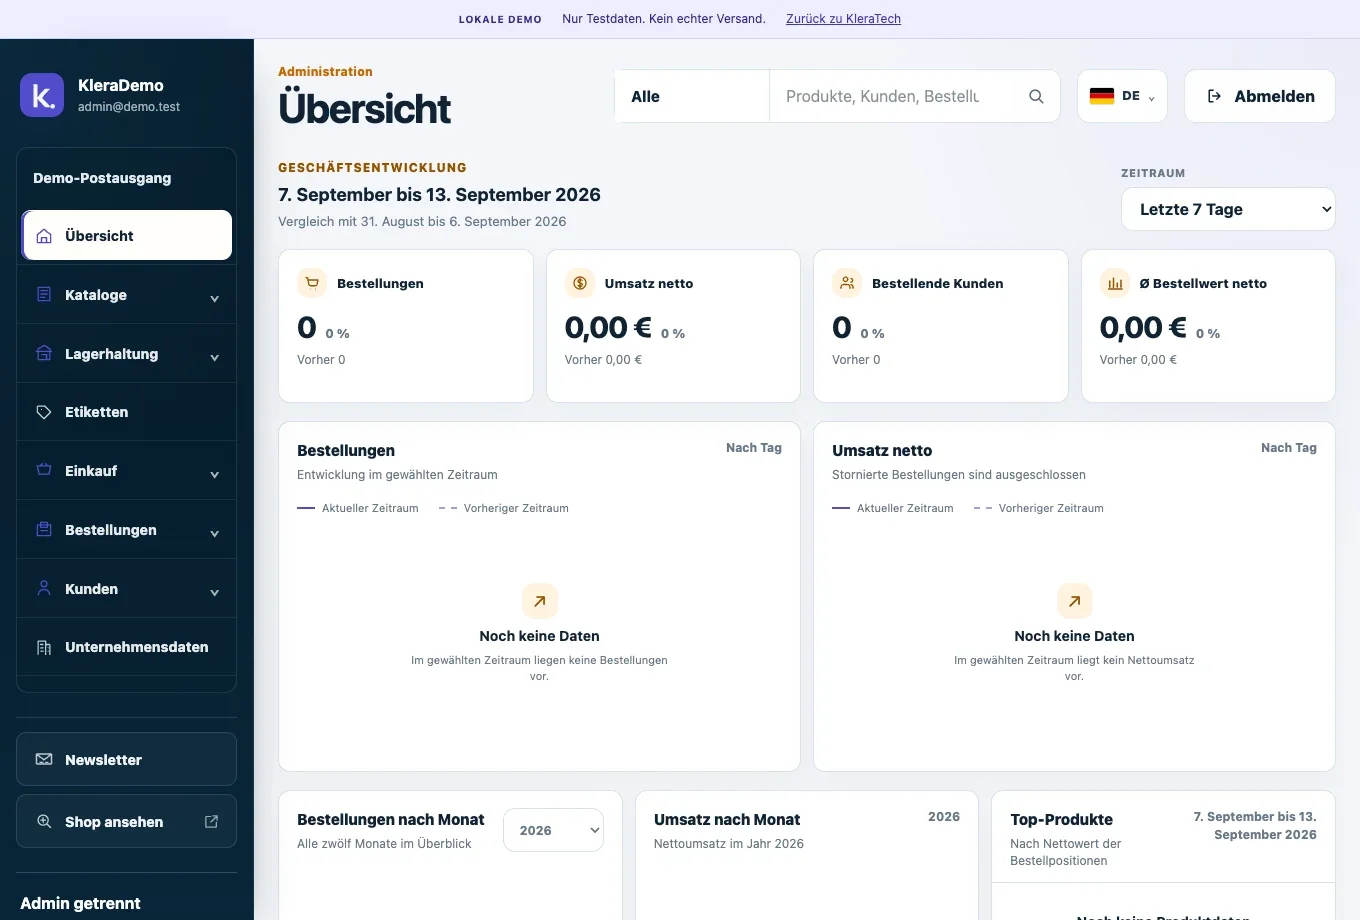The image size is (1360, 920).
Task: Click the Unternehmensdaten building icon
Action: (x=44, y=647)
